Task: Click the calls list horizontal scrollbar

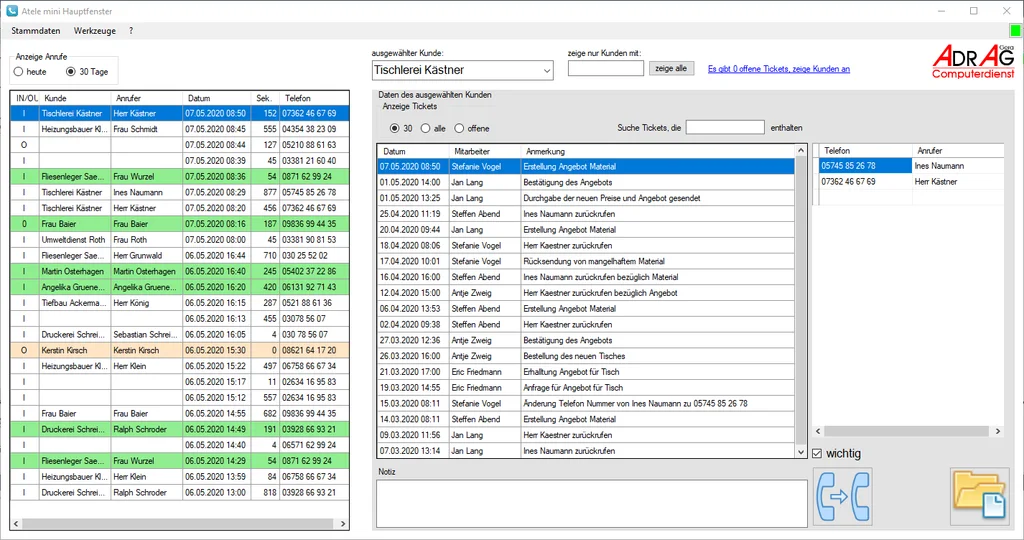Action: pos(180,524)
